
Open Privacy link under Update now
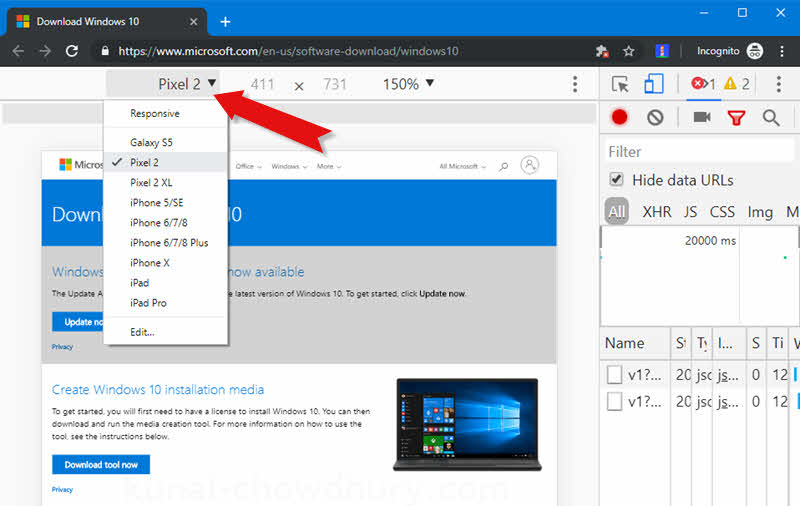click(x=62, y=347)
